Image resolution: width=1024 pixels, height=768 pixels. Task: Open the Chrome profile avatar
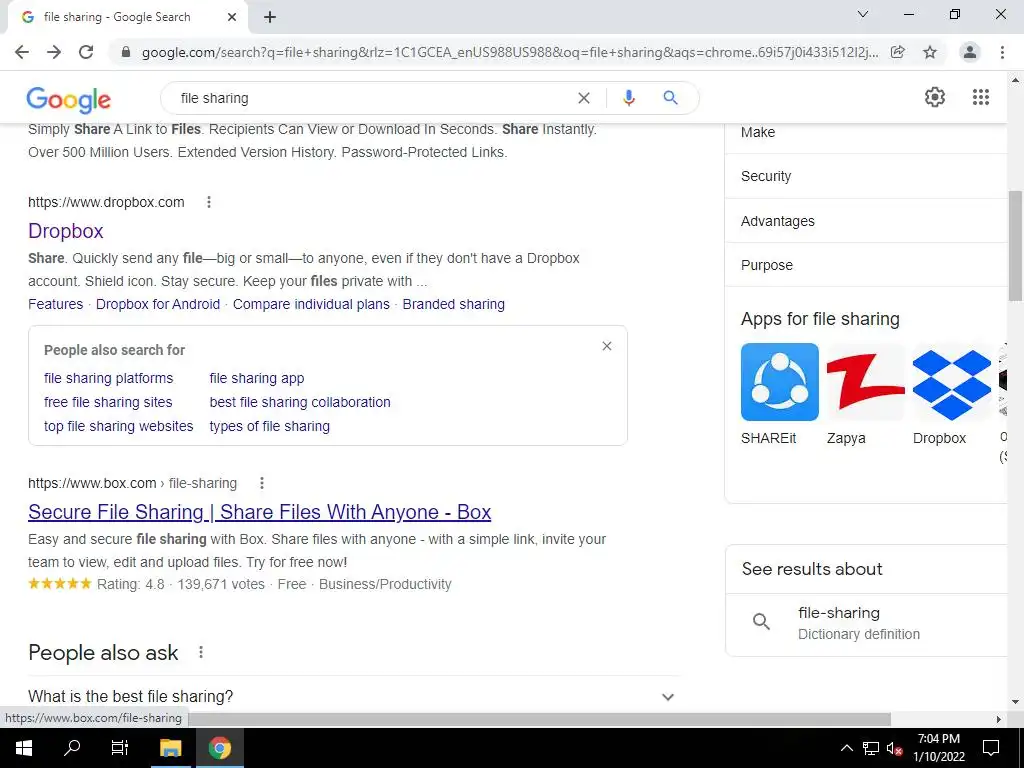click(970, 52)
